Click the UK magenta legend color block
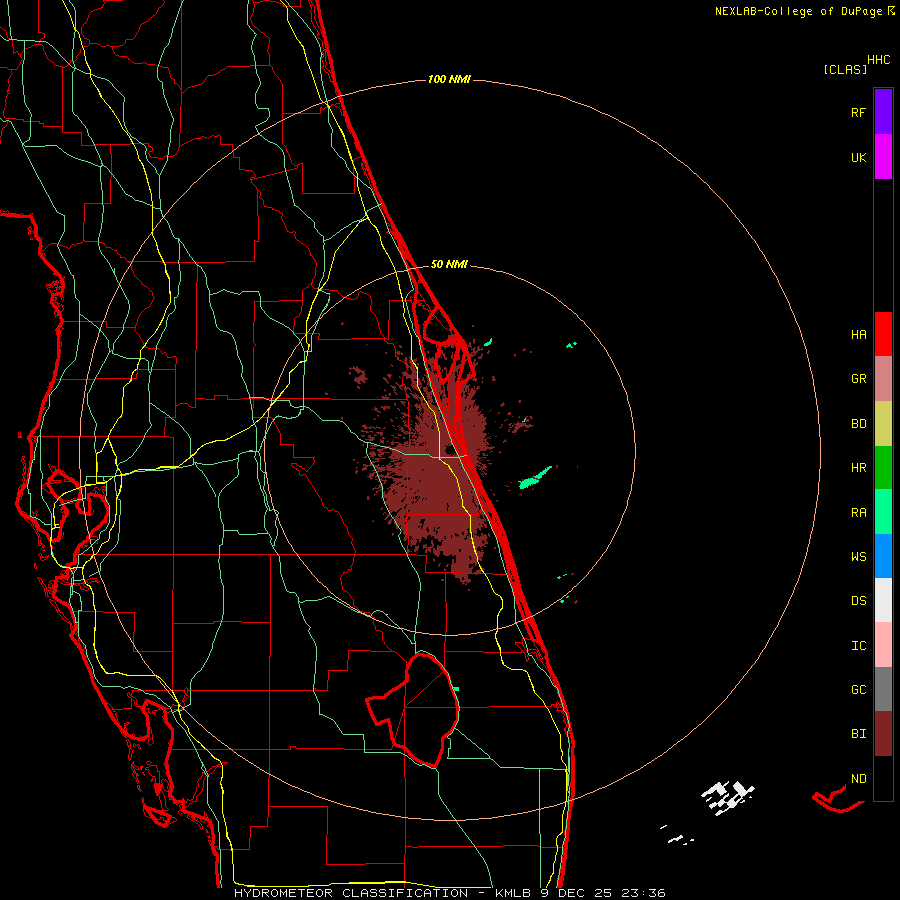900x900 pixels. pos(883,157)
